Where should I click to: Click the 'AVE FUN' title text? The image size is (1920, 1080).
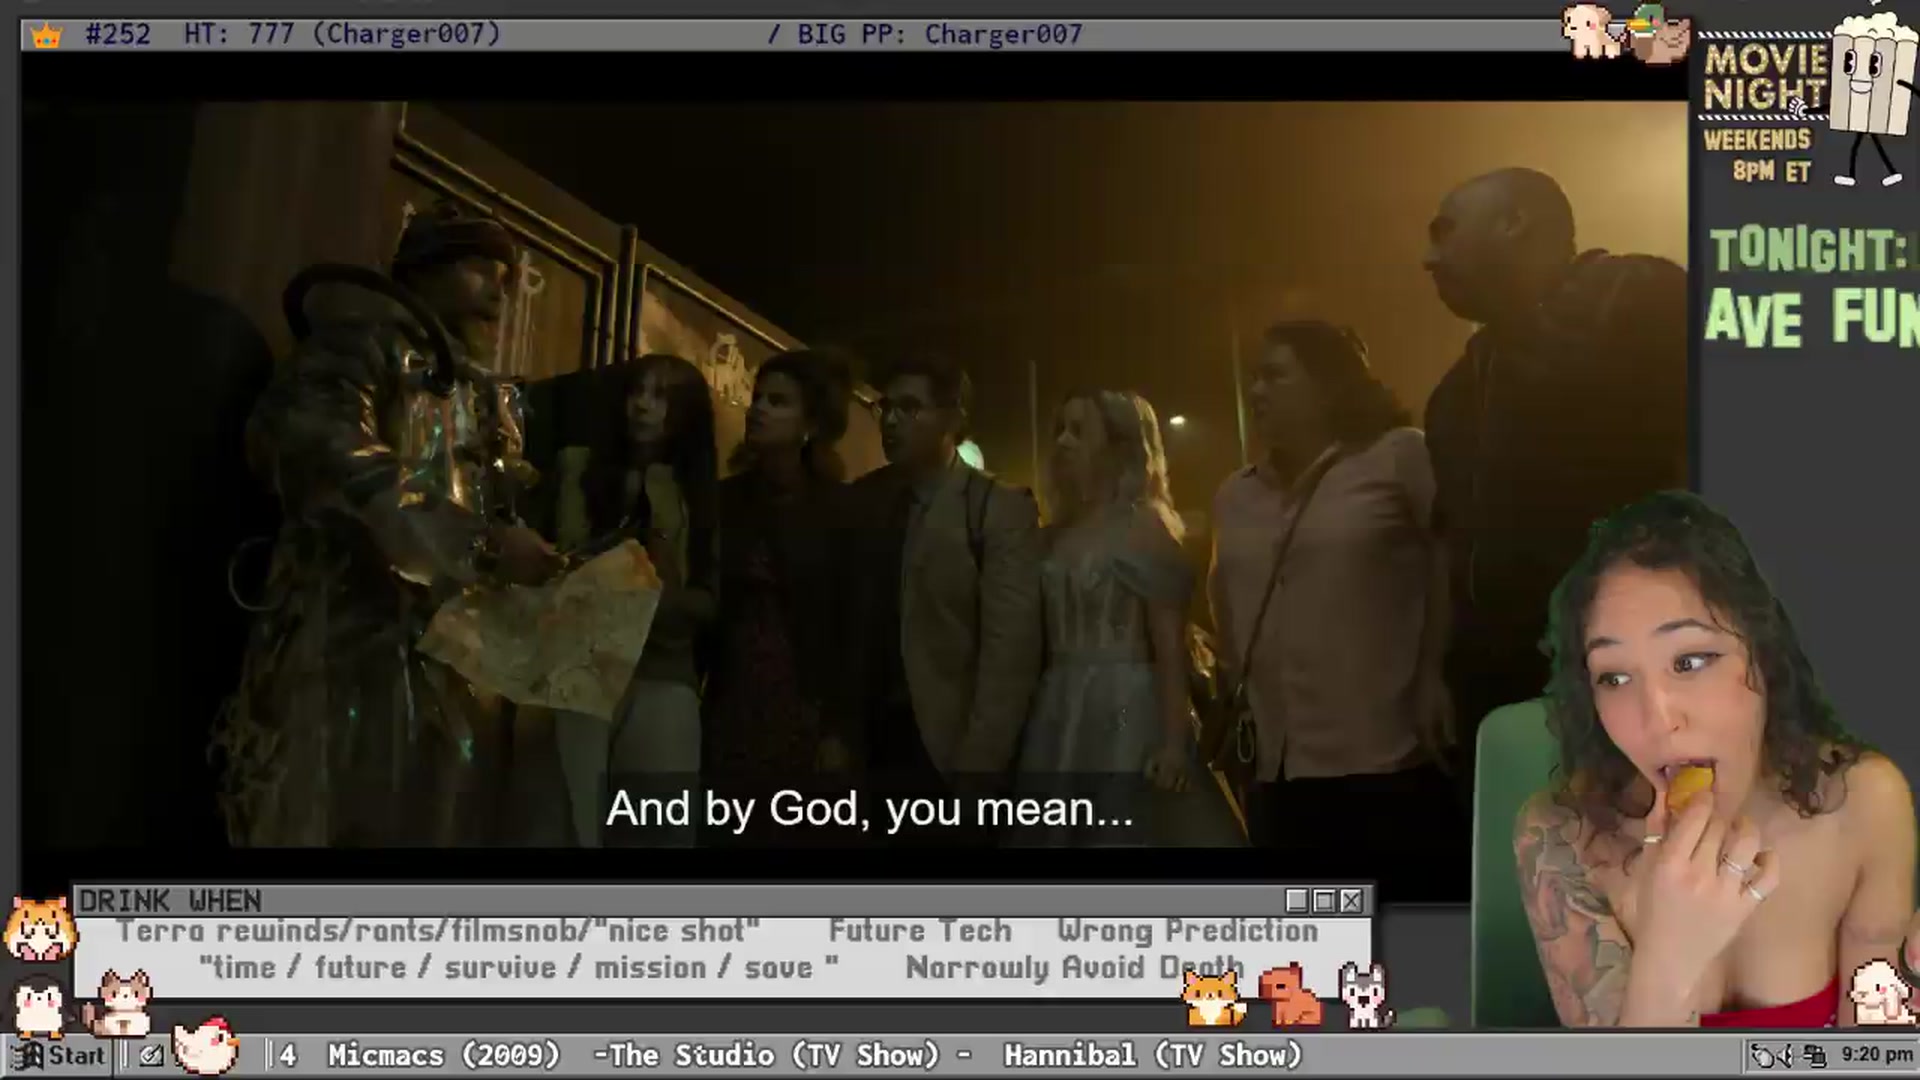pyautogui.click(x=1812, y=318)
